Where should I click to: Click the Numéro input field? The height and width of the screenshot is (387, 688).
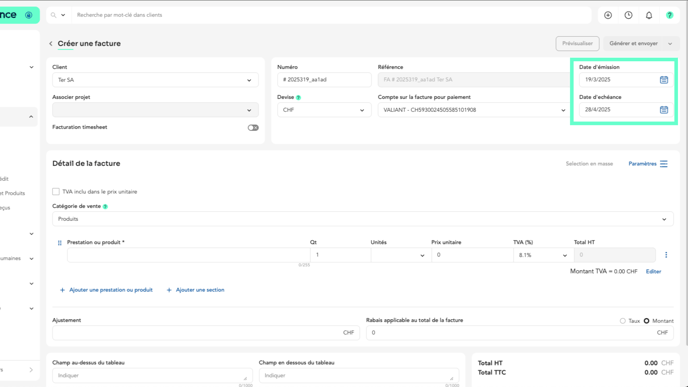pos(324,80)
